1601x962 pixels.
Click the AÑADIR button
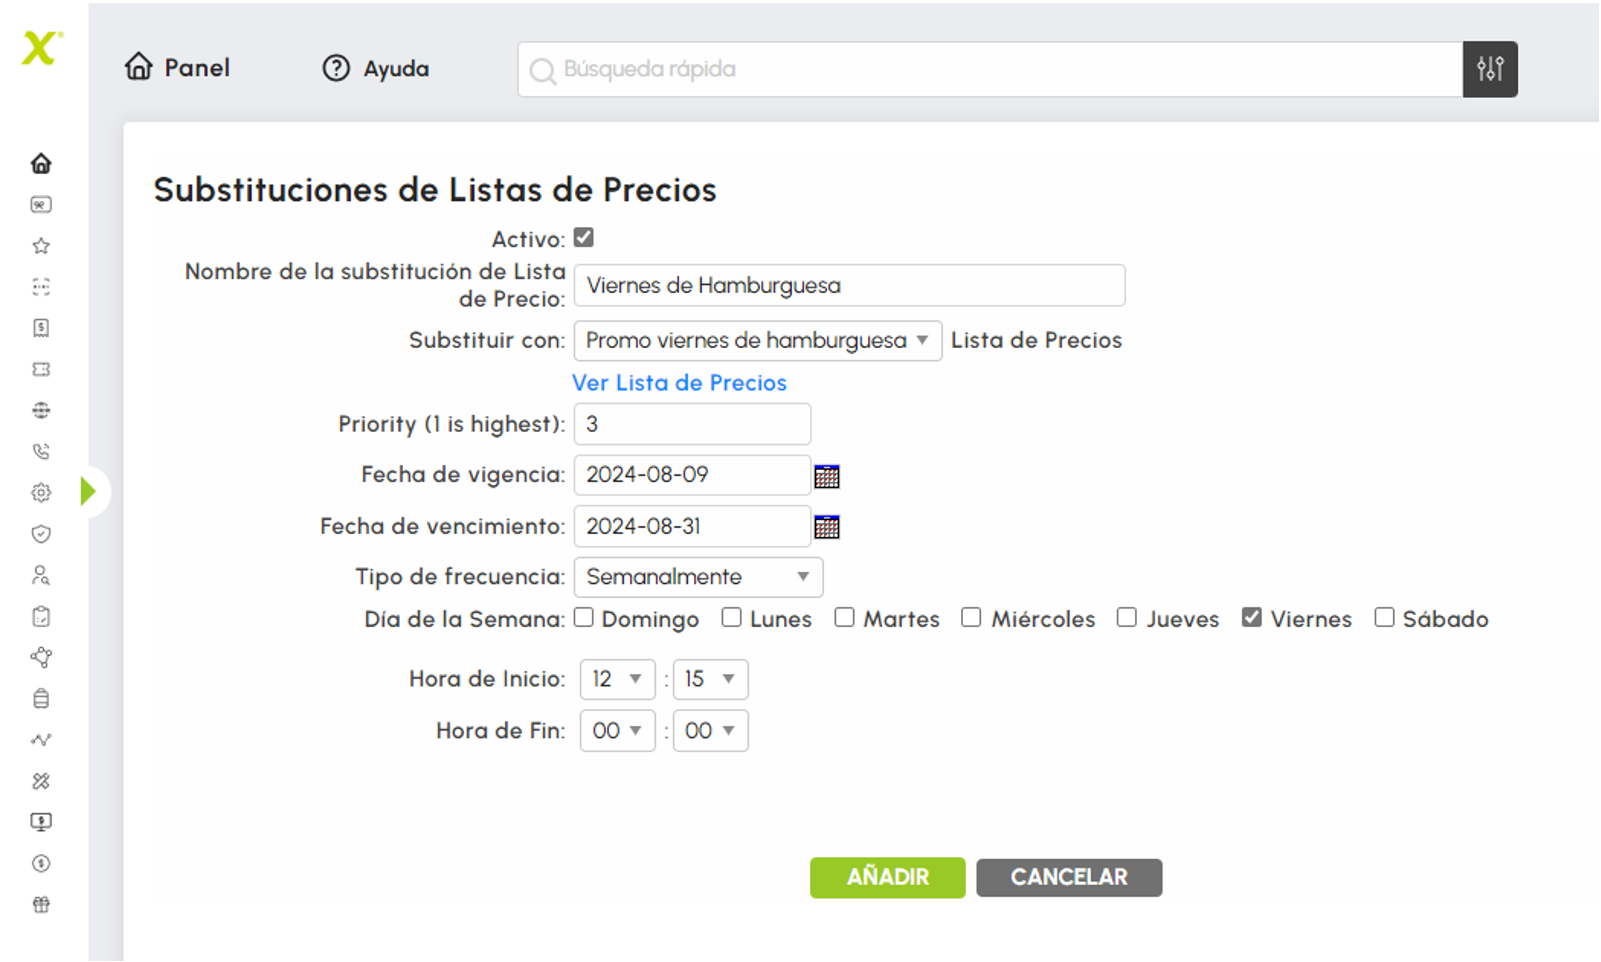(x=887, y=877)
